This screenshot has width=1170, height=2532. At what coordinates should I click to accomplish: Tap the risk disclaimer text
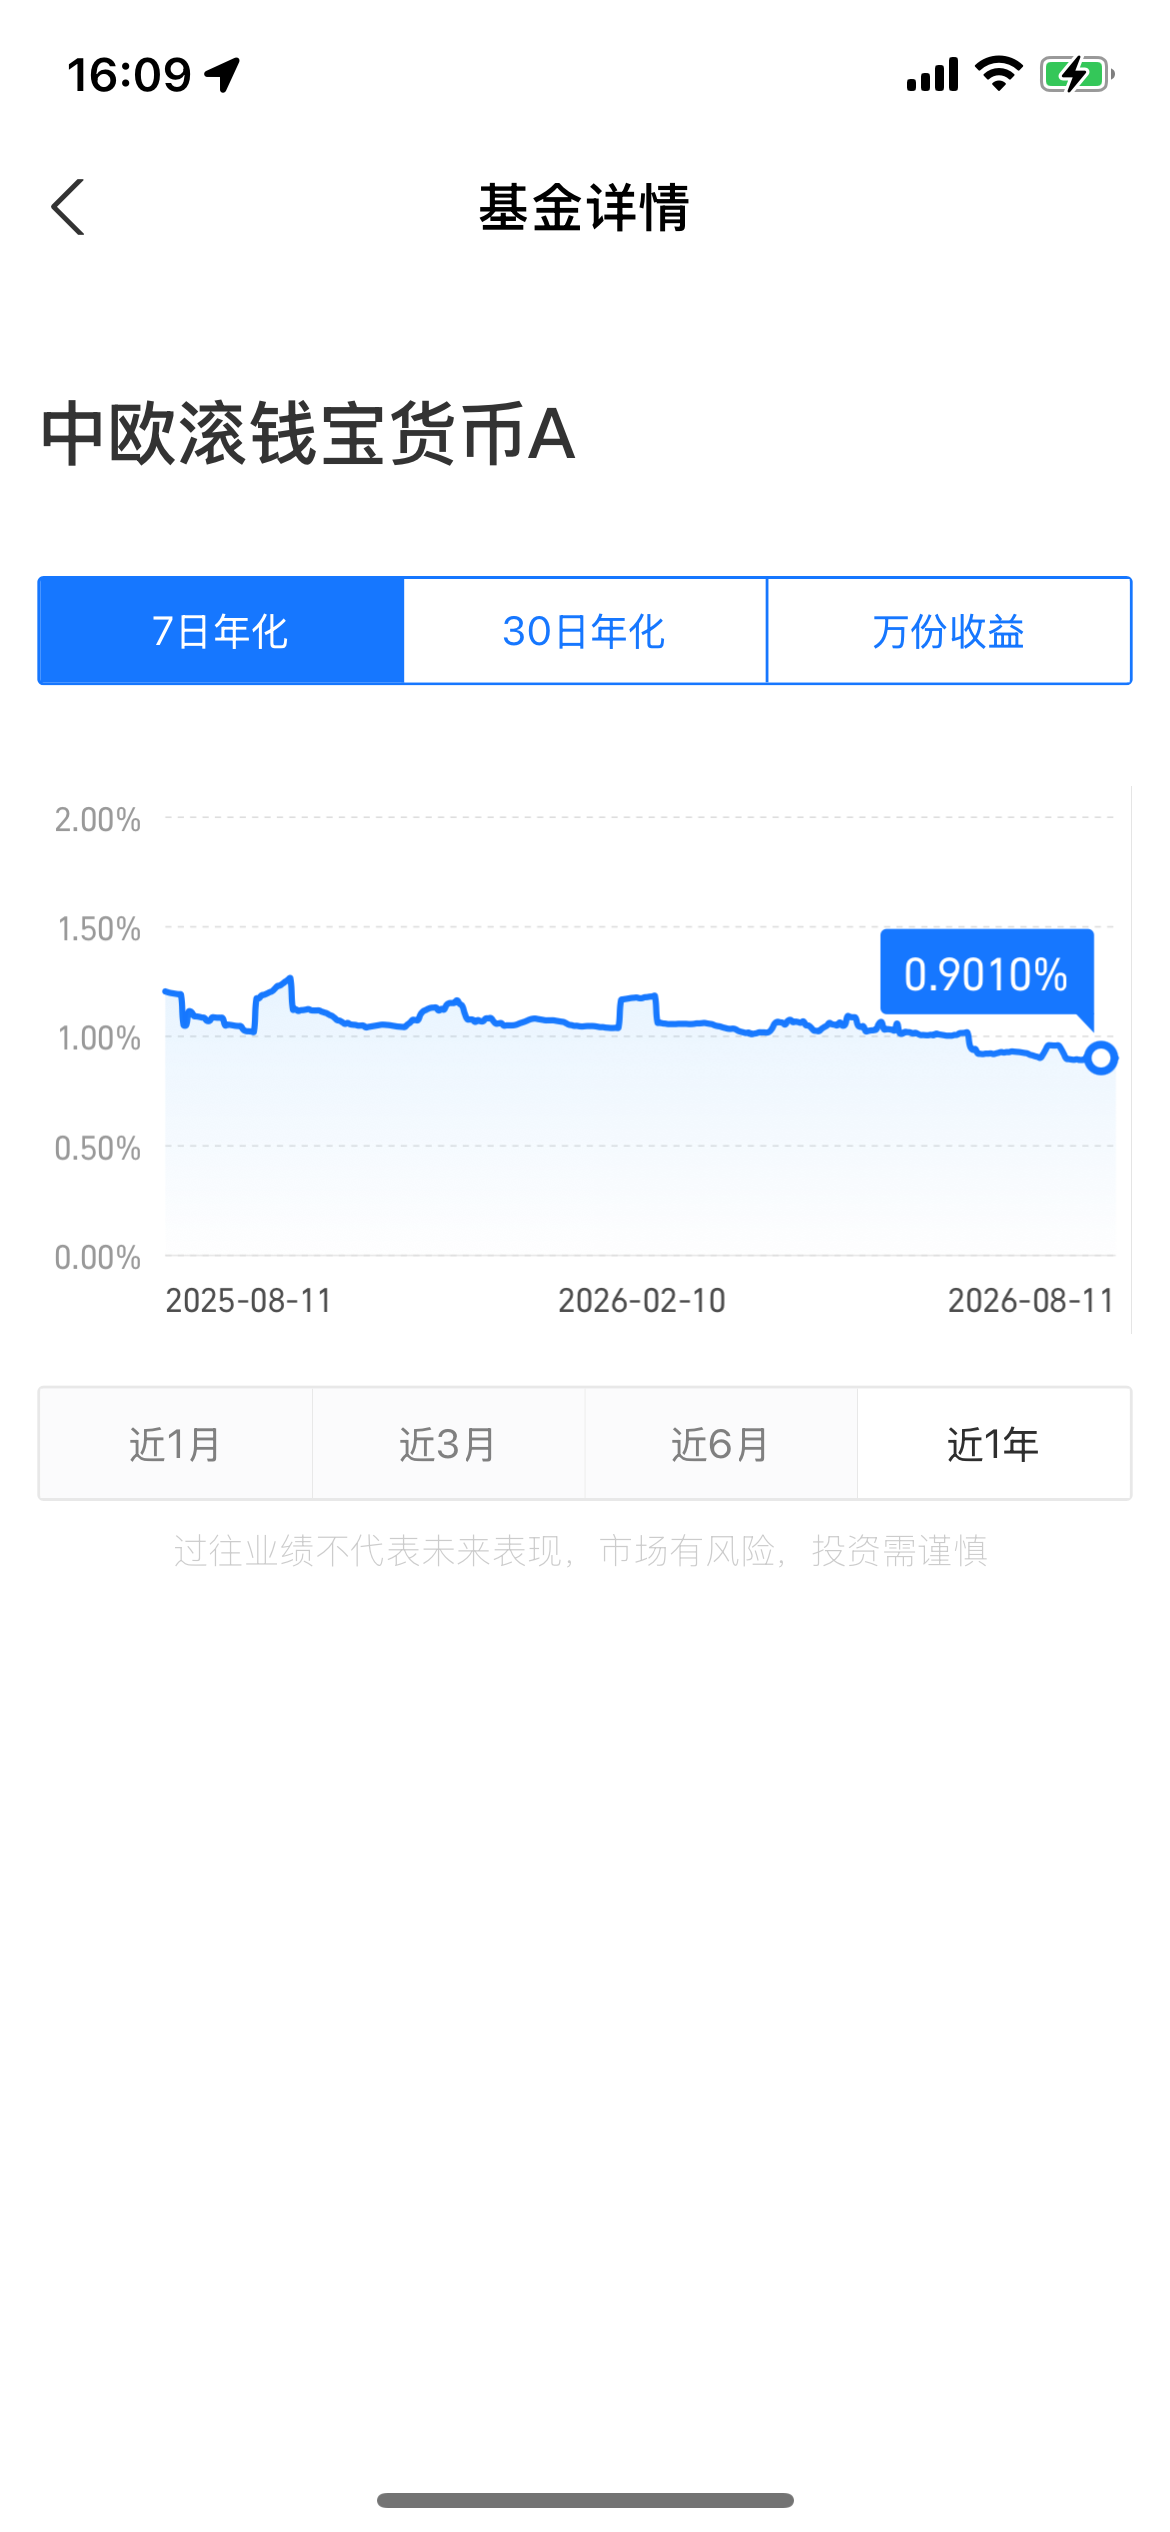point(580,1551)
